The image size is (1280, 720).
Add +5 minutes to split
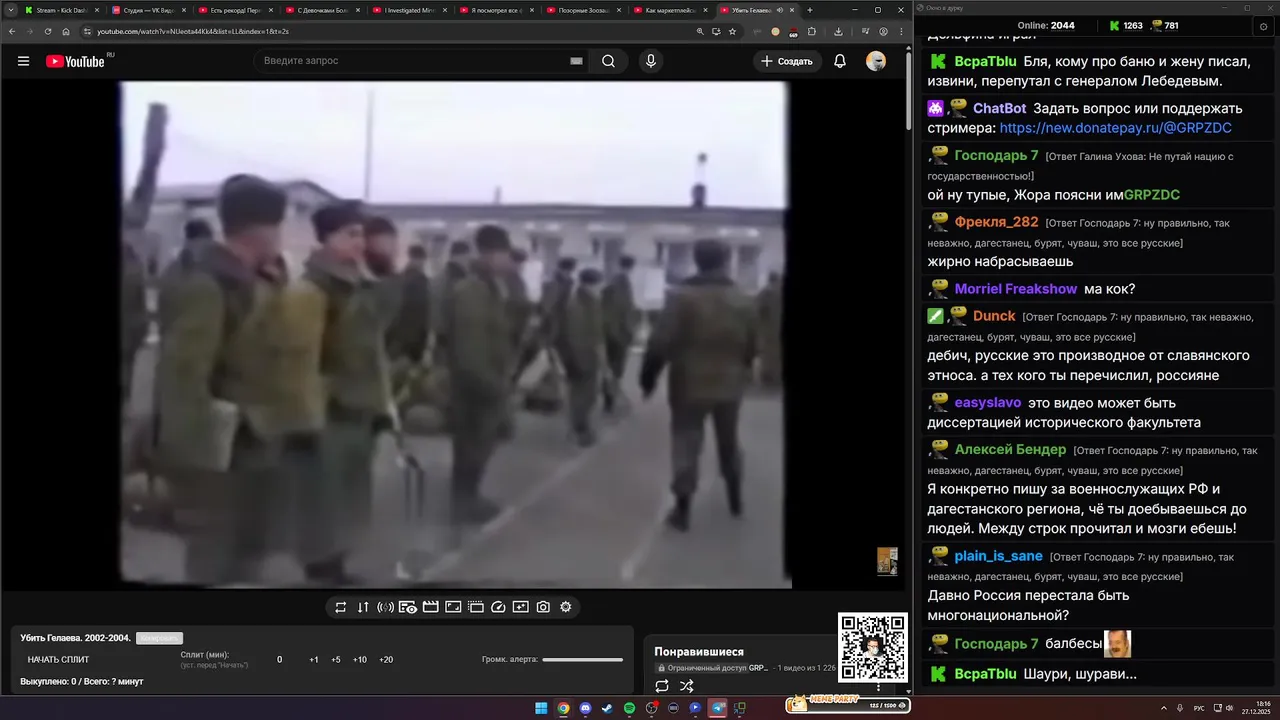[x=336, y=660]
